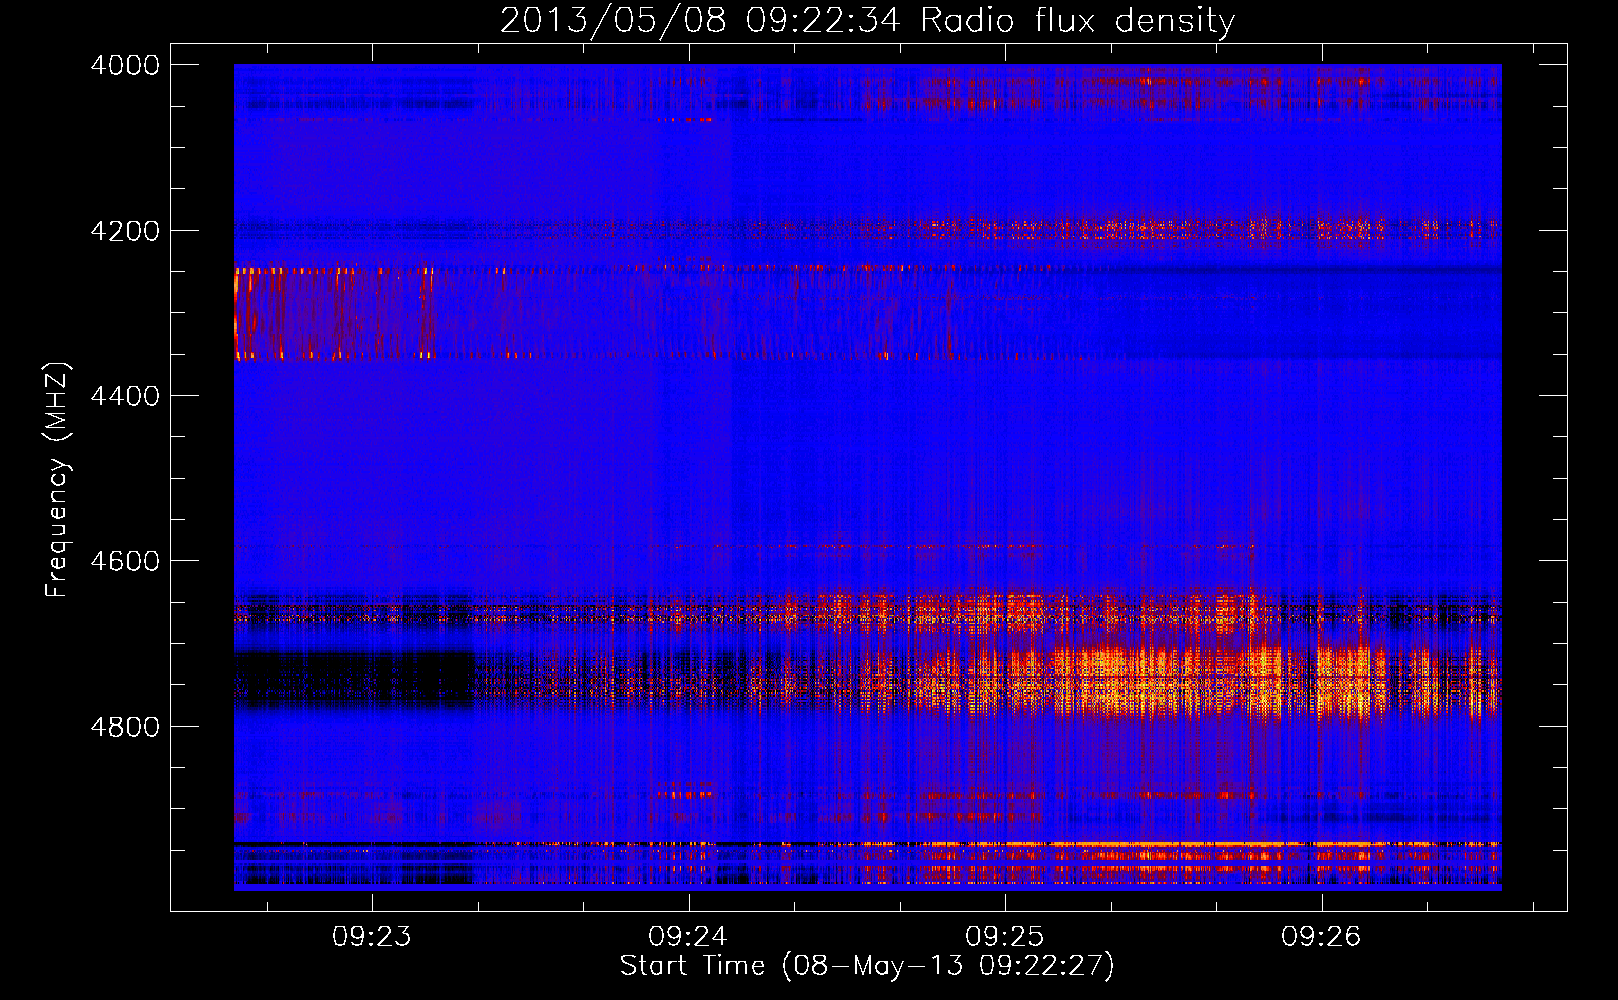Click the 09:23 time tick label

(x=372, y=936)
